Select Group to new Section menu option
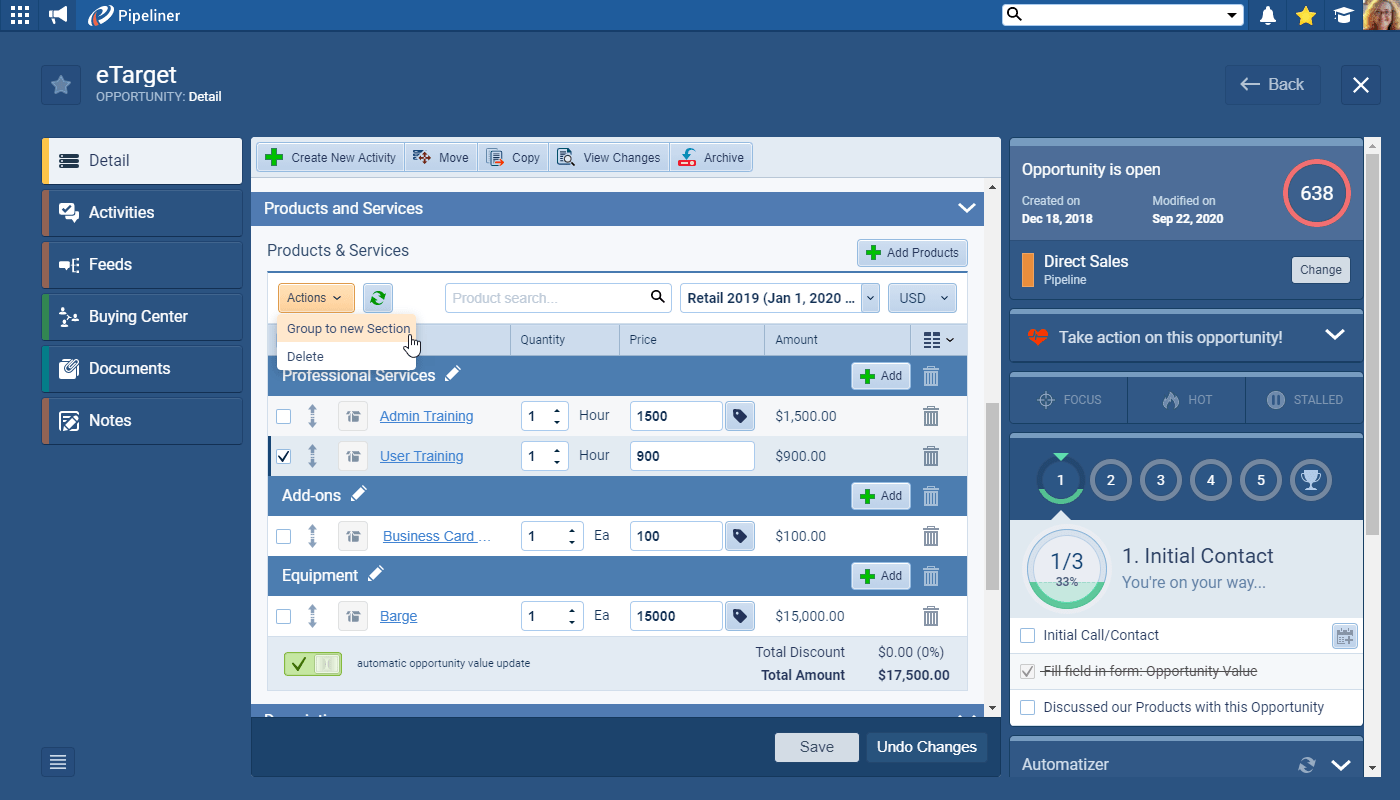 point(347,328)
